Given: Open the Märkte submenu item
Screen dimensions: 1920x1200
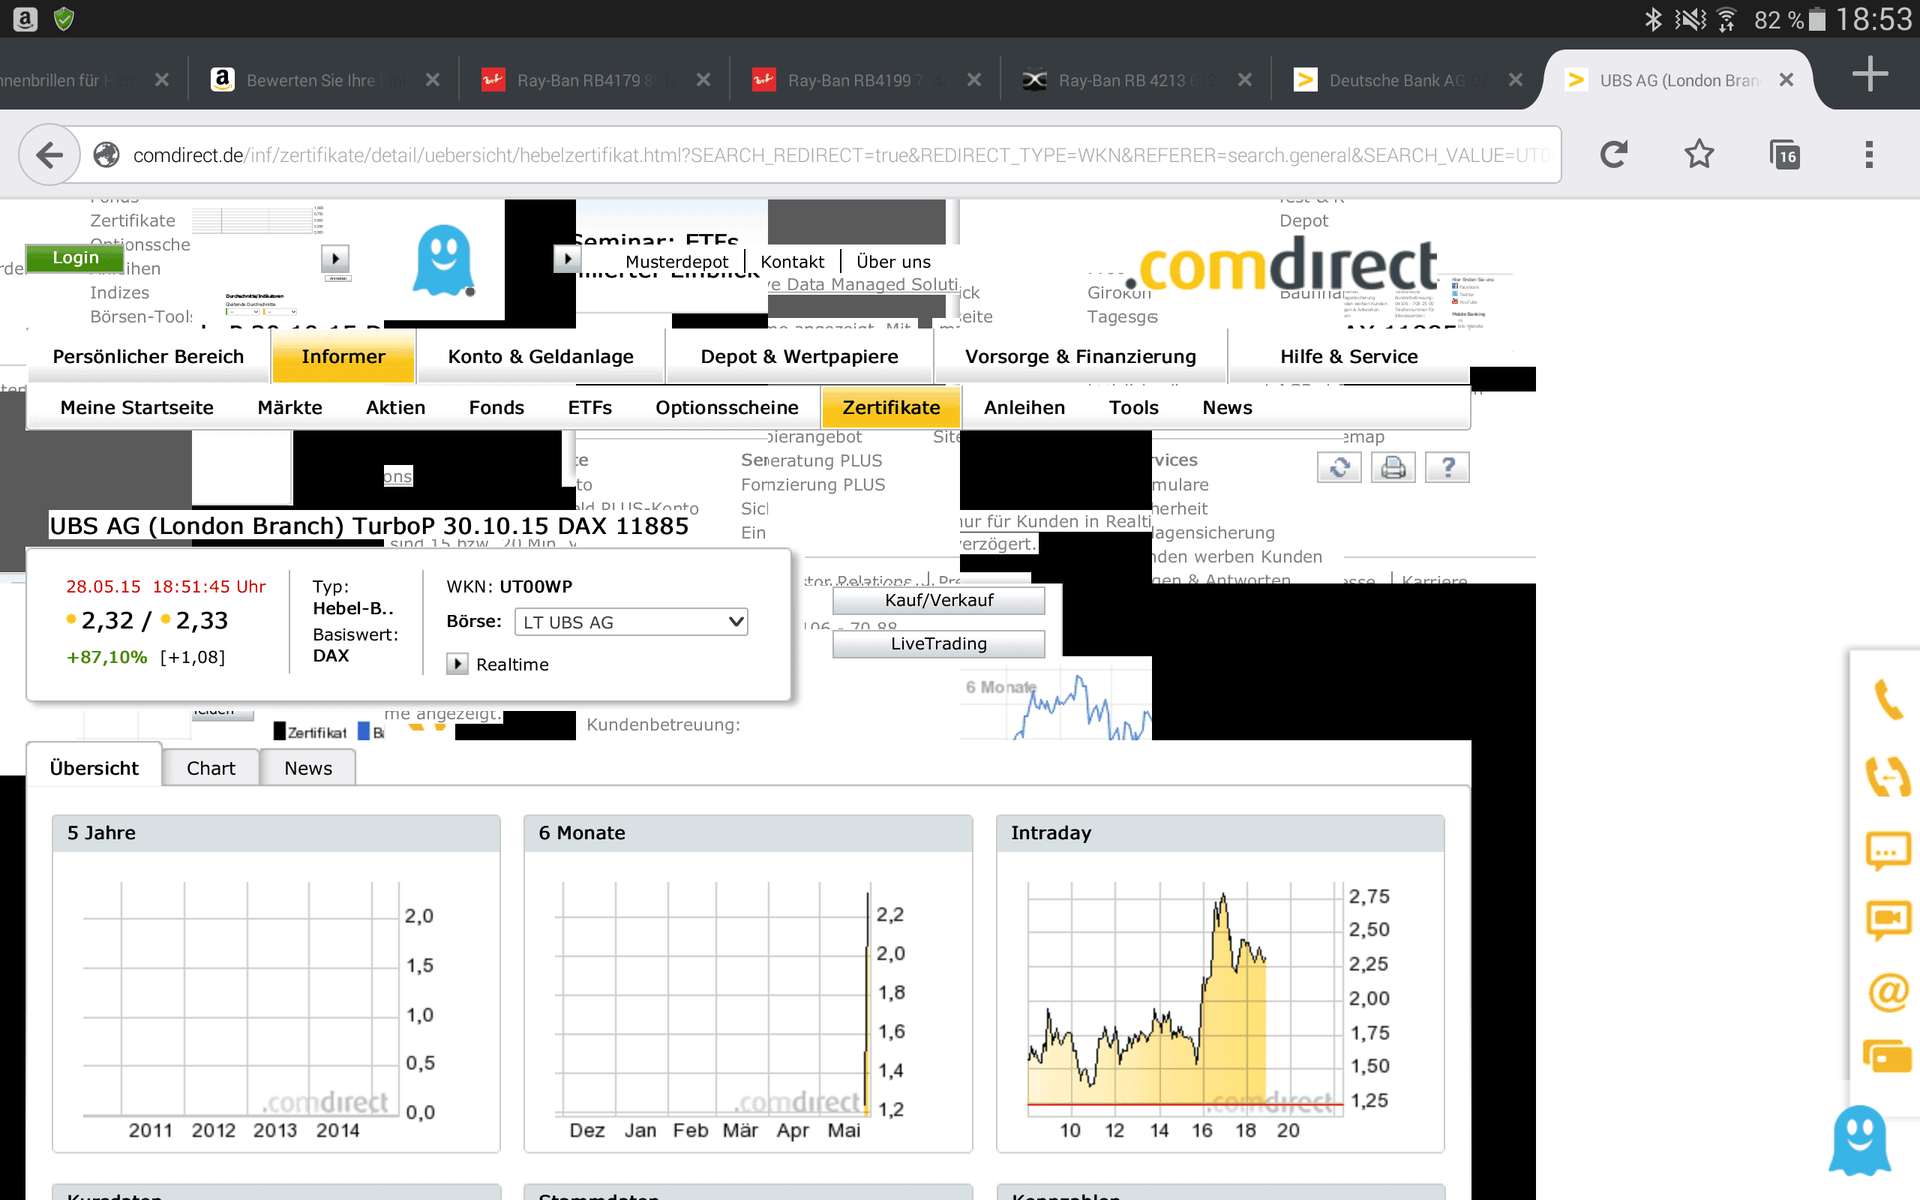Looking at the screenshot, I should coord(290,408).
